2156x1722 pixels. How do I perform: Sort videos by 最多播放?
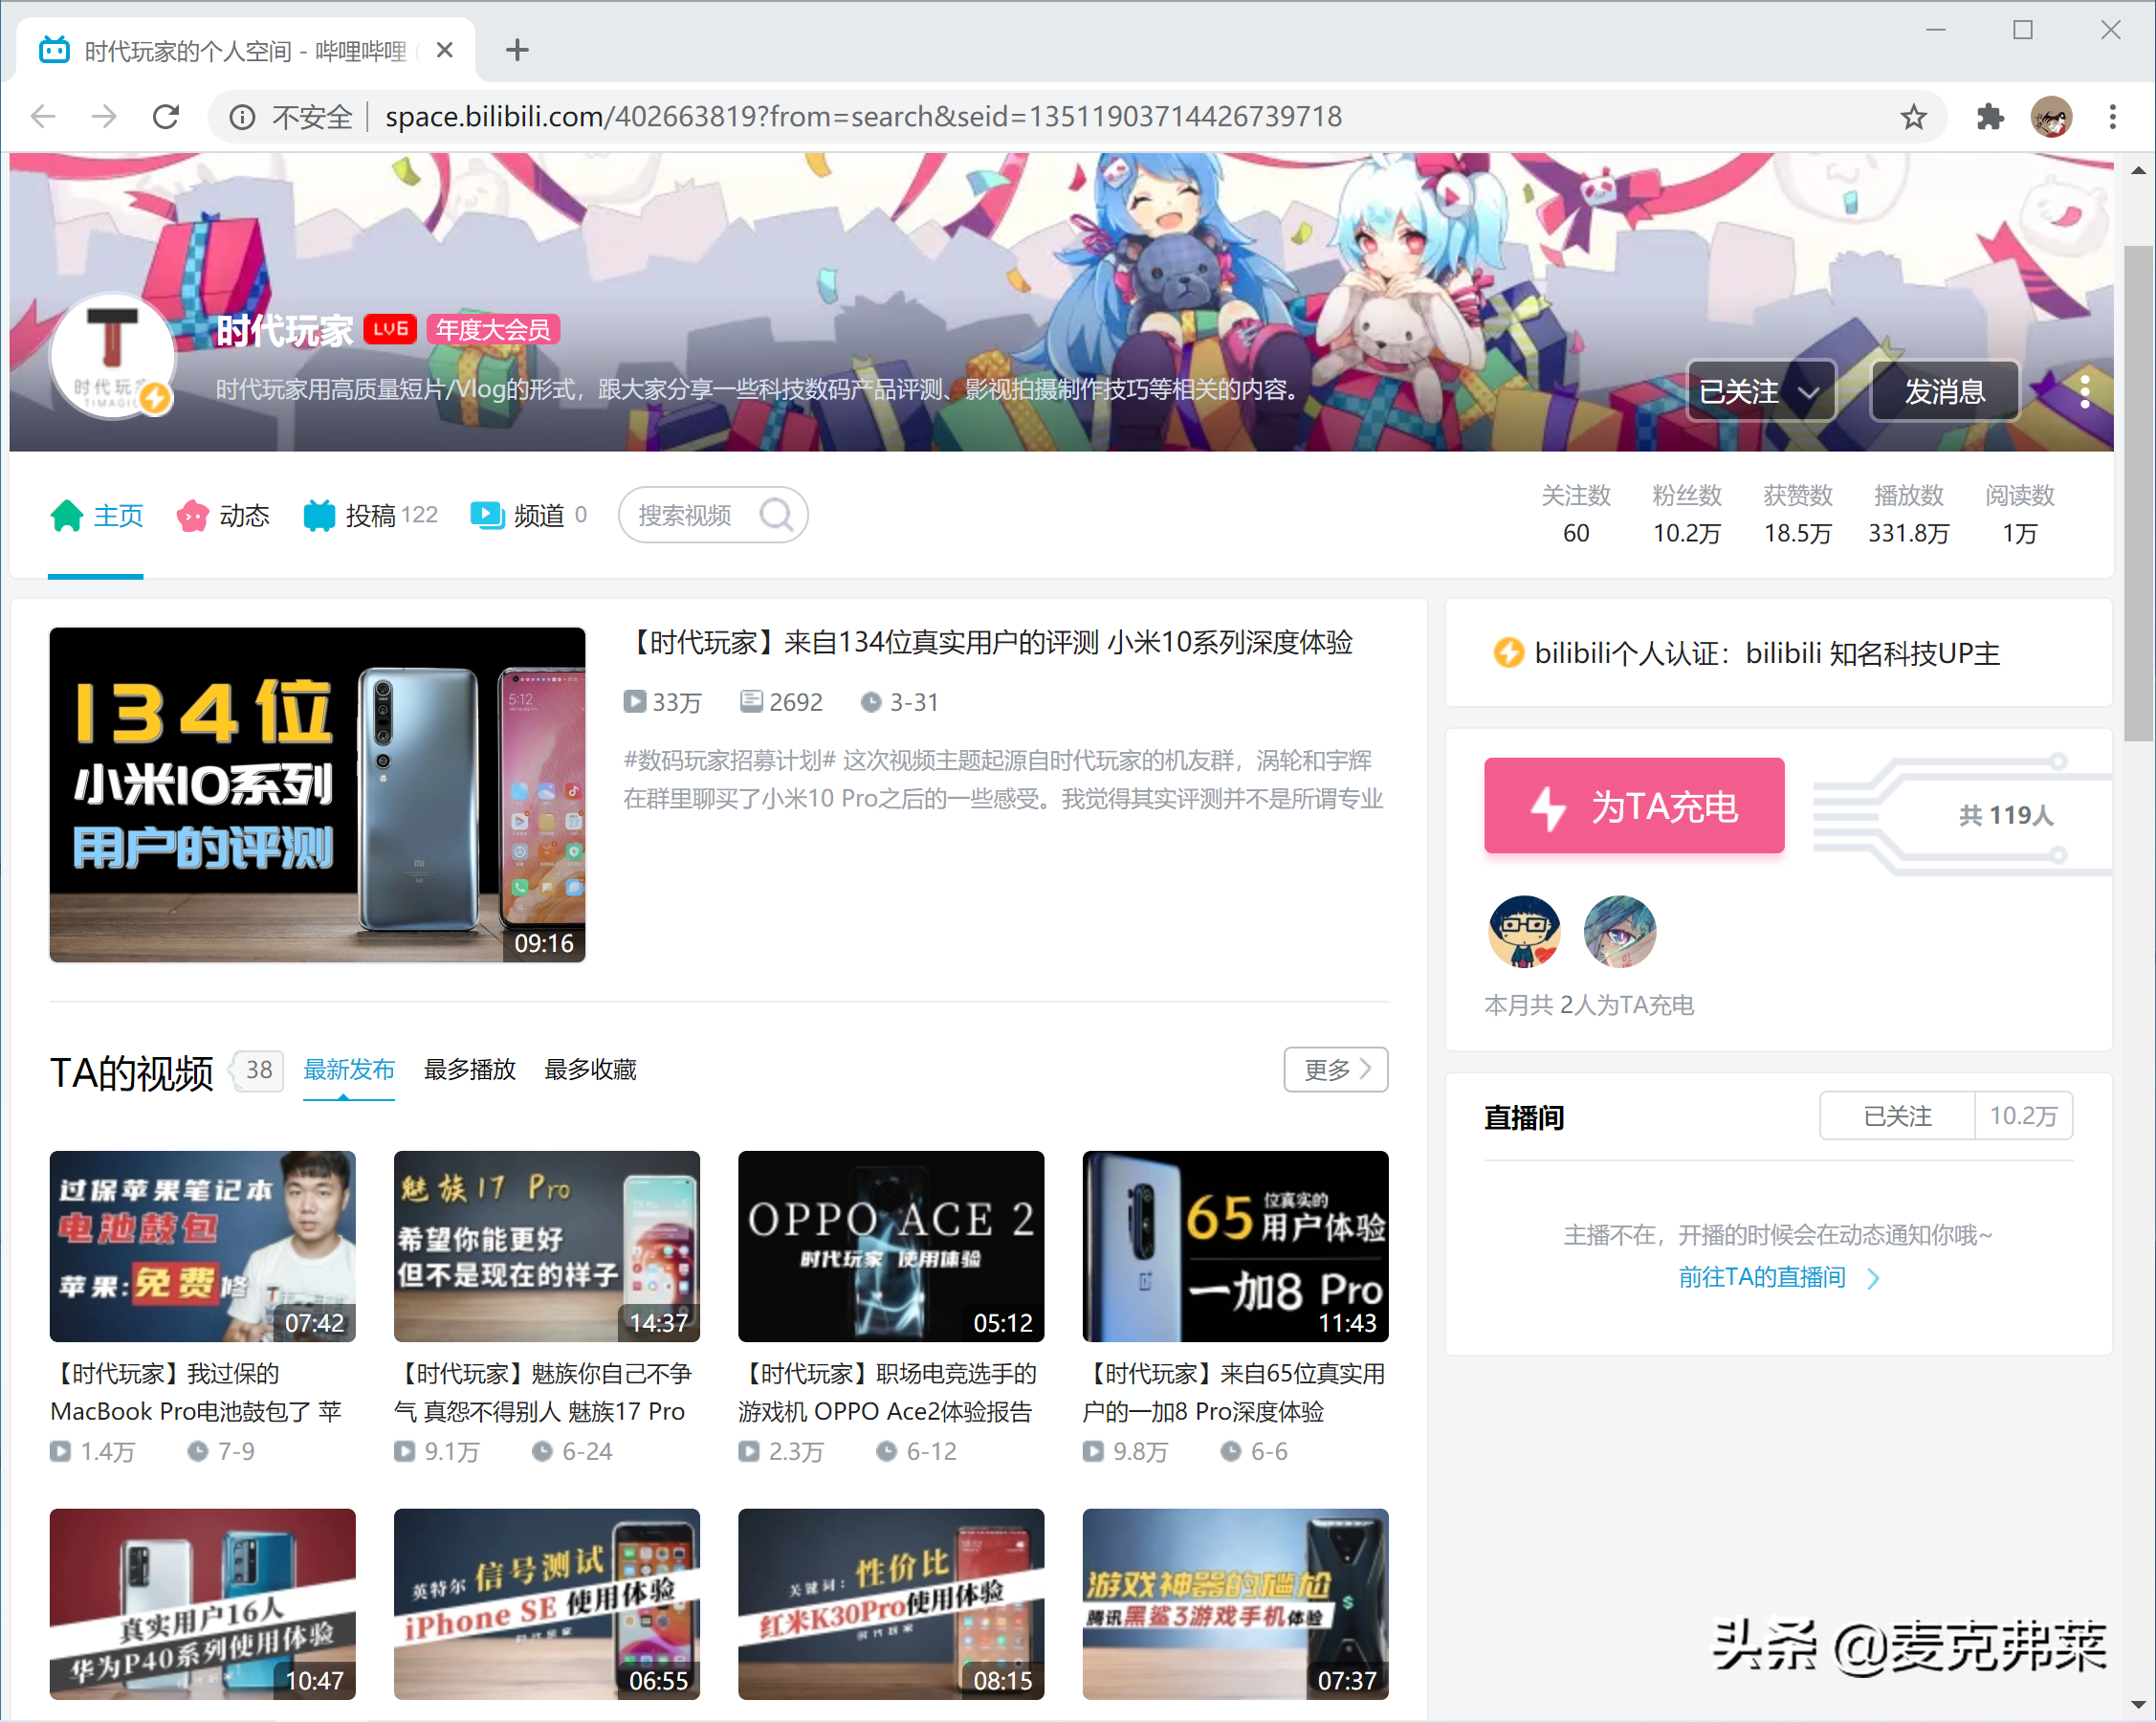(469, 1070)
